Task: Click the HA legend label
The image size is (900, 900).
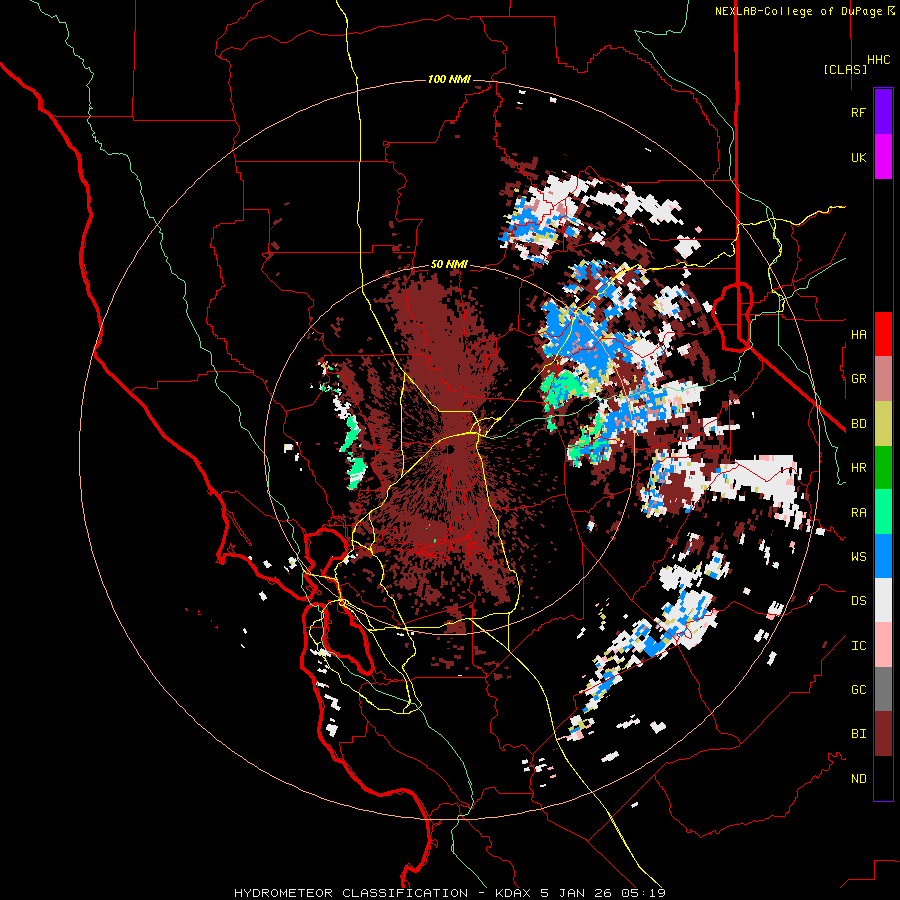Action: pyautogui.click(x=858, y=335)
